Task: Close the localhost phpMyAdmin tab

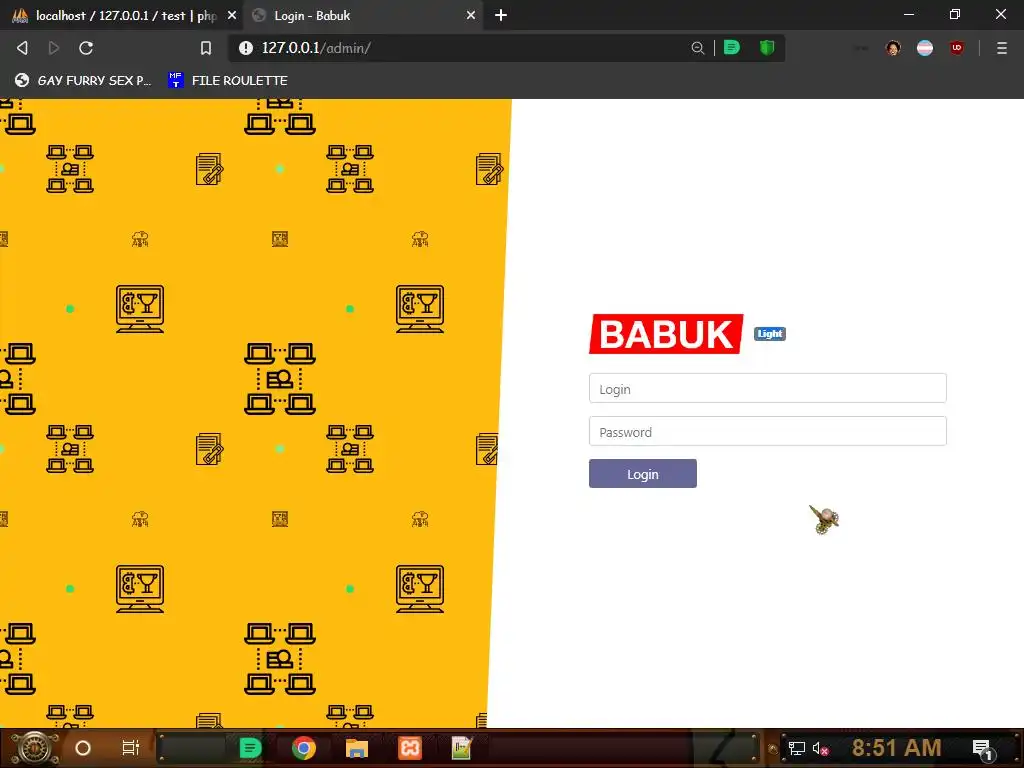Action: (x=232, y=15)
